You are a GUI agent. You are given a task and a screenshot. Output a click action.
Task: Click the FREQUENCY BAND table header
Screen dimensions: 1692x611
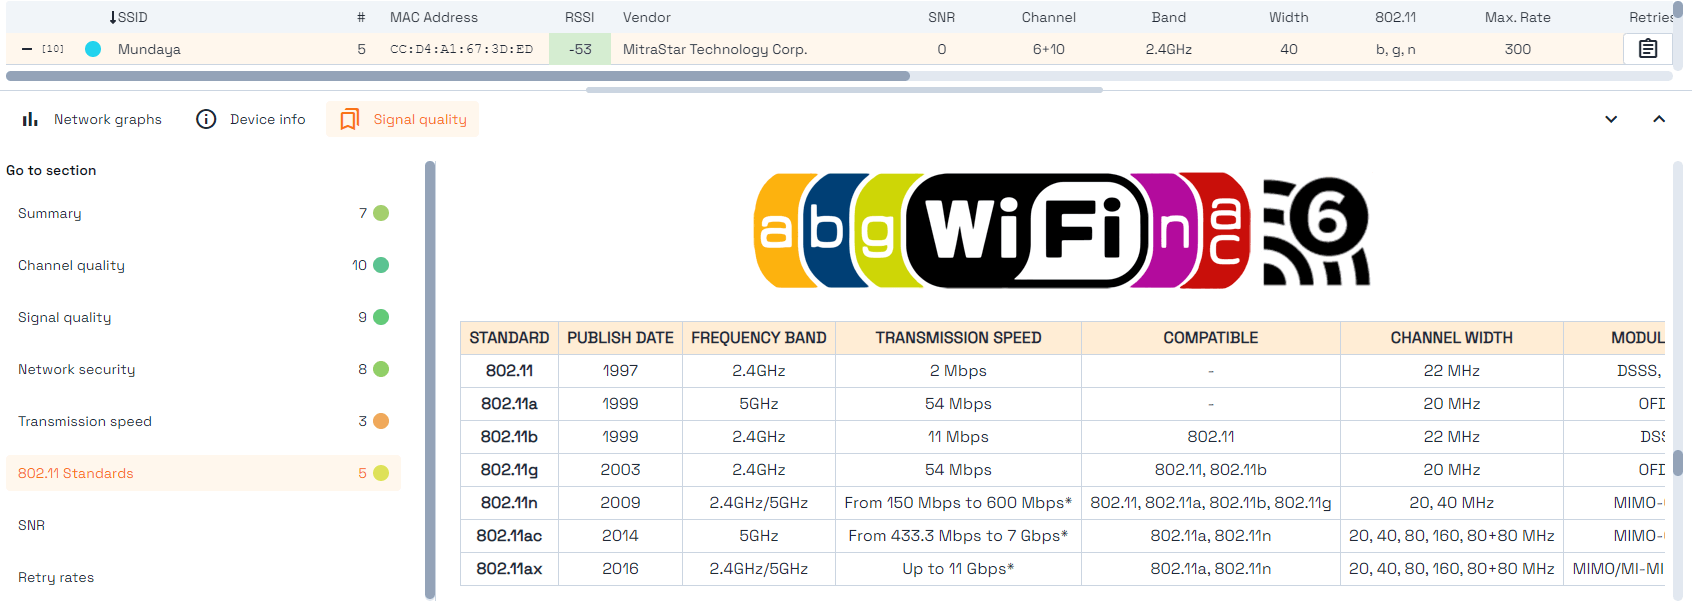[x=759, y=338]
